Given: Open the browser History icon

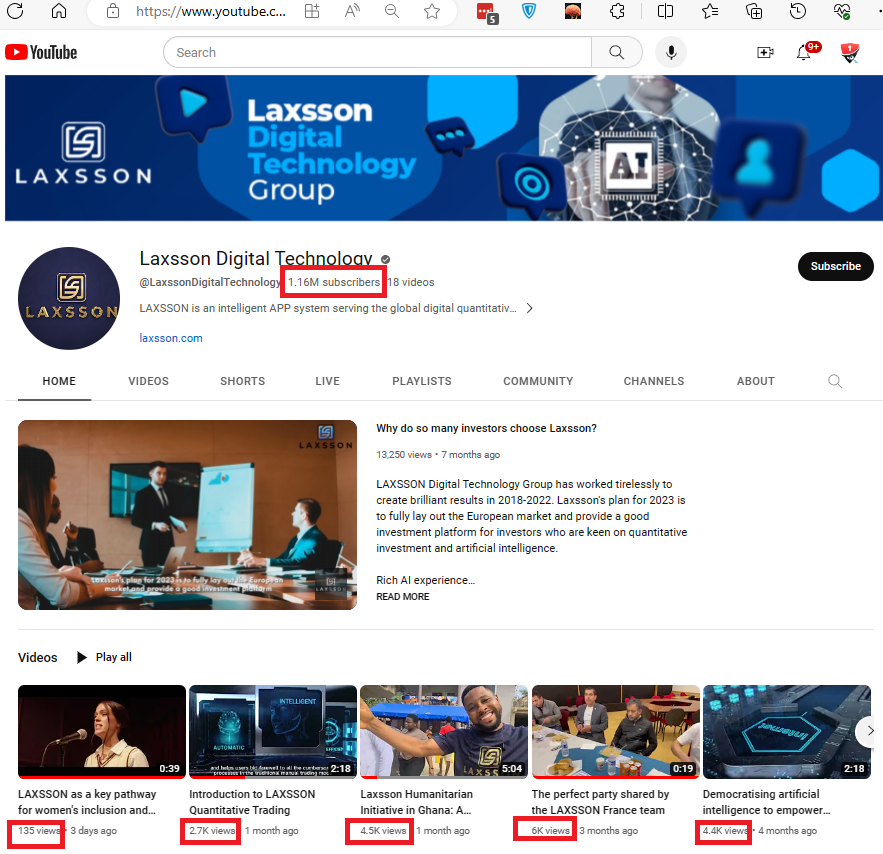Looking at the screenshot, I should (798, 11).
